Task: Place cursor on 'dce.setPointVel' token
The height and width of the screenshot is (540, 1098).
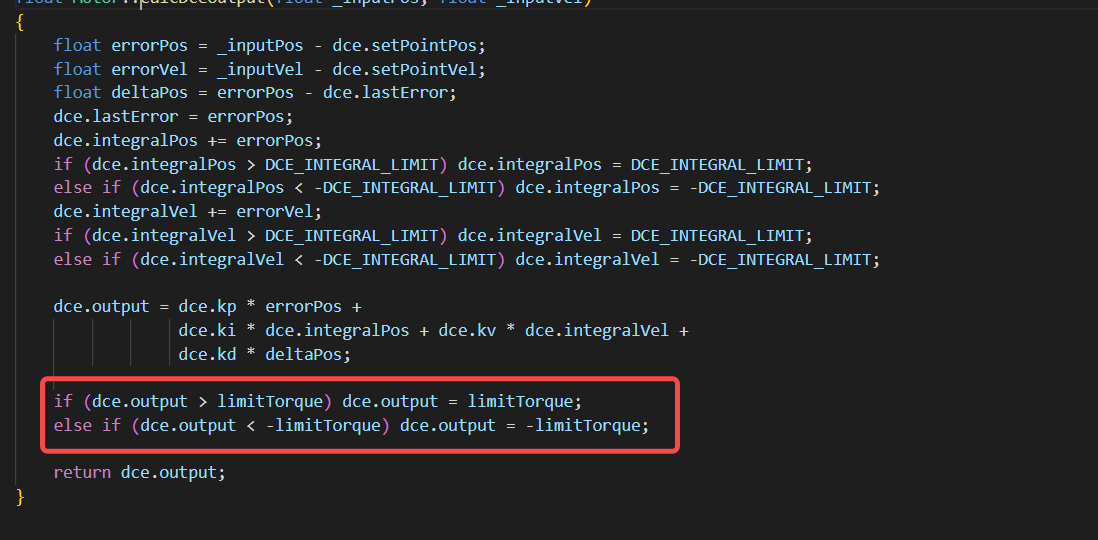Action: tap(405, 69)
